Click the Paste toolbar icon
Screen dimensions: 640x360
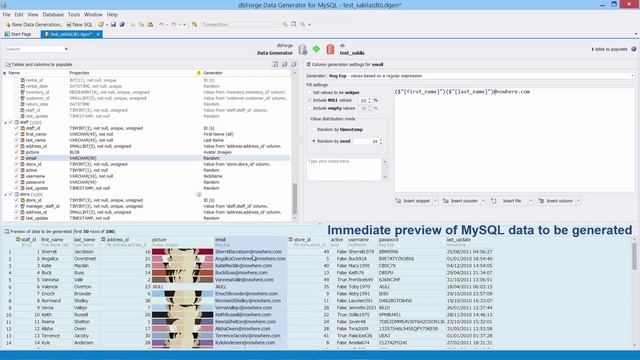(x=150, y=24)
